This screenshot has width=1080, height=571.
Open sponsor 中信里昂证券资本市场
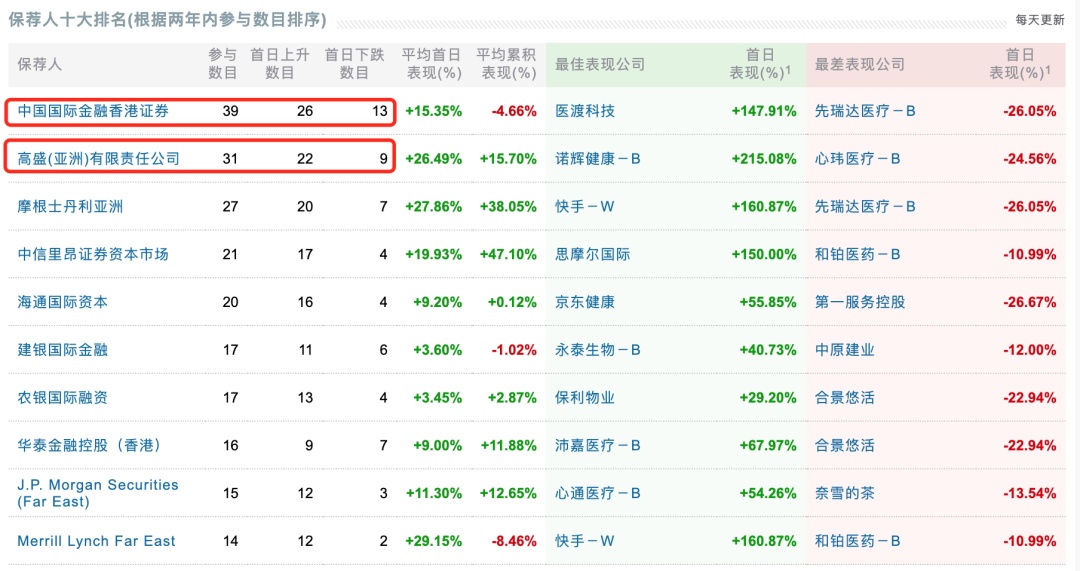[93, 254]
